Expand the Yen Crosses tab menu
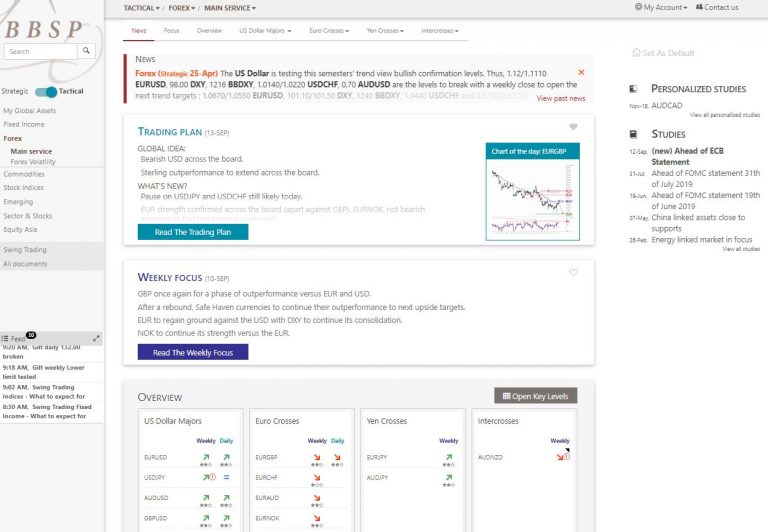 click(385, 30)
